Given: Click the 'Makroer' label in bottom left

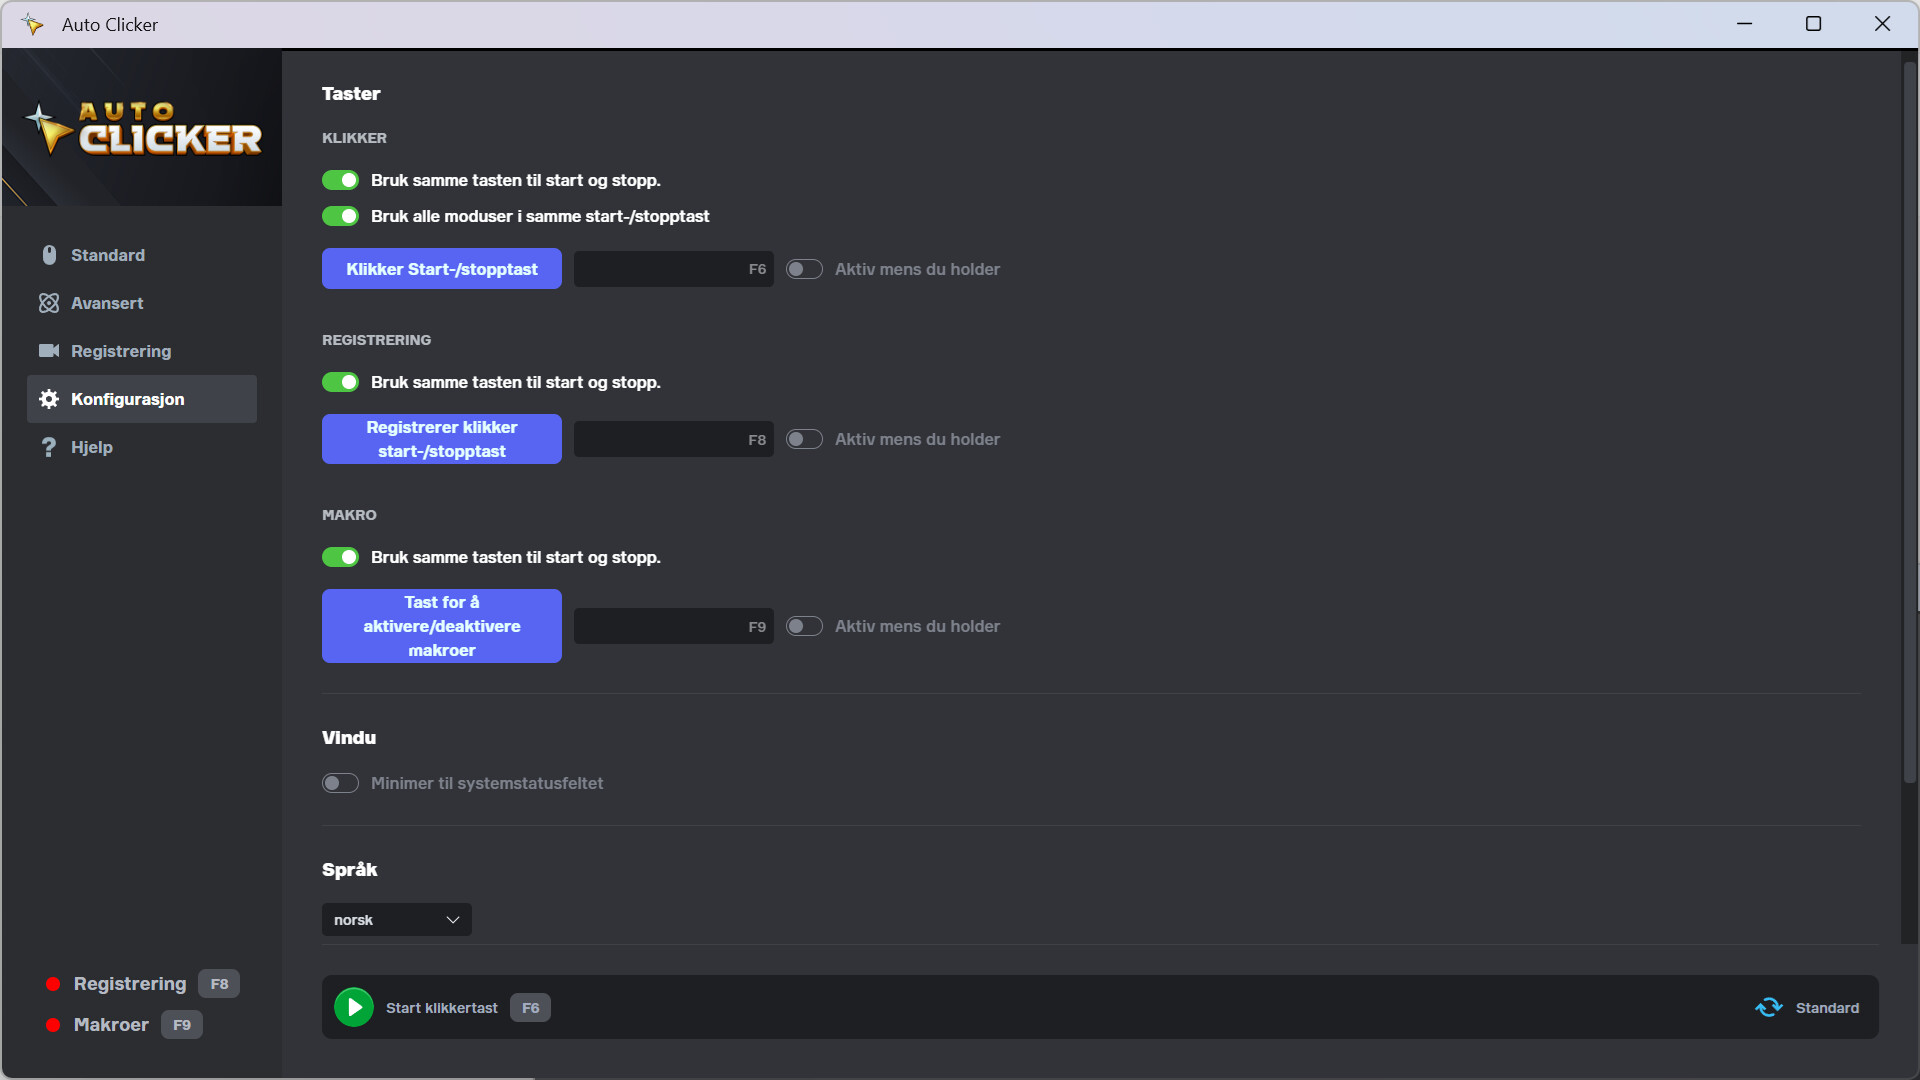Looking at the screenshot, I should pos(111,1025).
